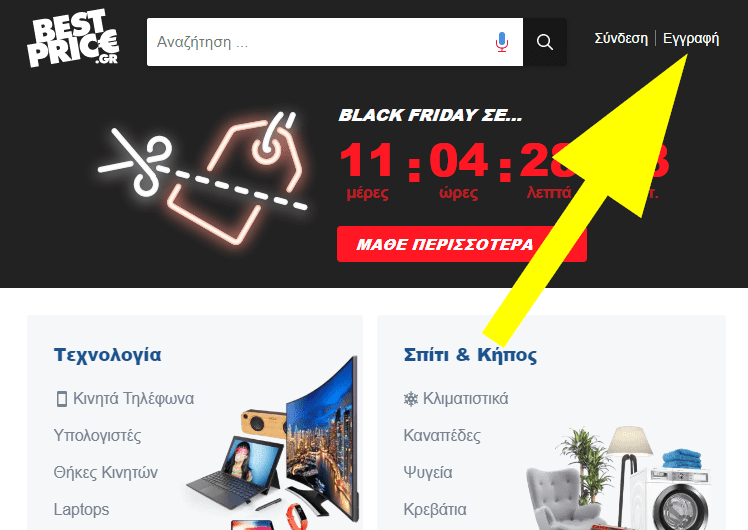
Task: Open the Ψυγεία category link
Action: tap(428, 472)
